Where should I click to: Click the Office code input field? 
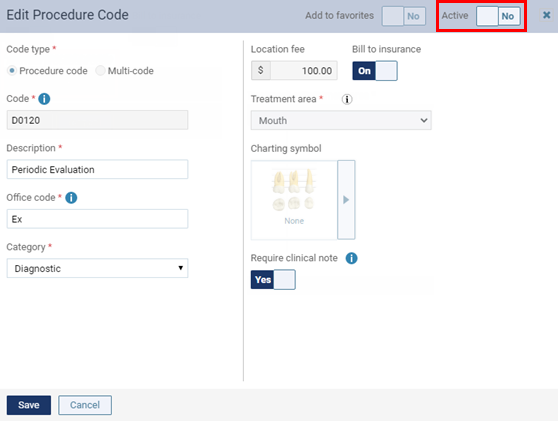click(x=97, y=219)
